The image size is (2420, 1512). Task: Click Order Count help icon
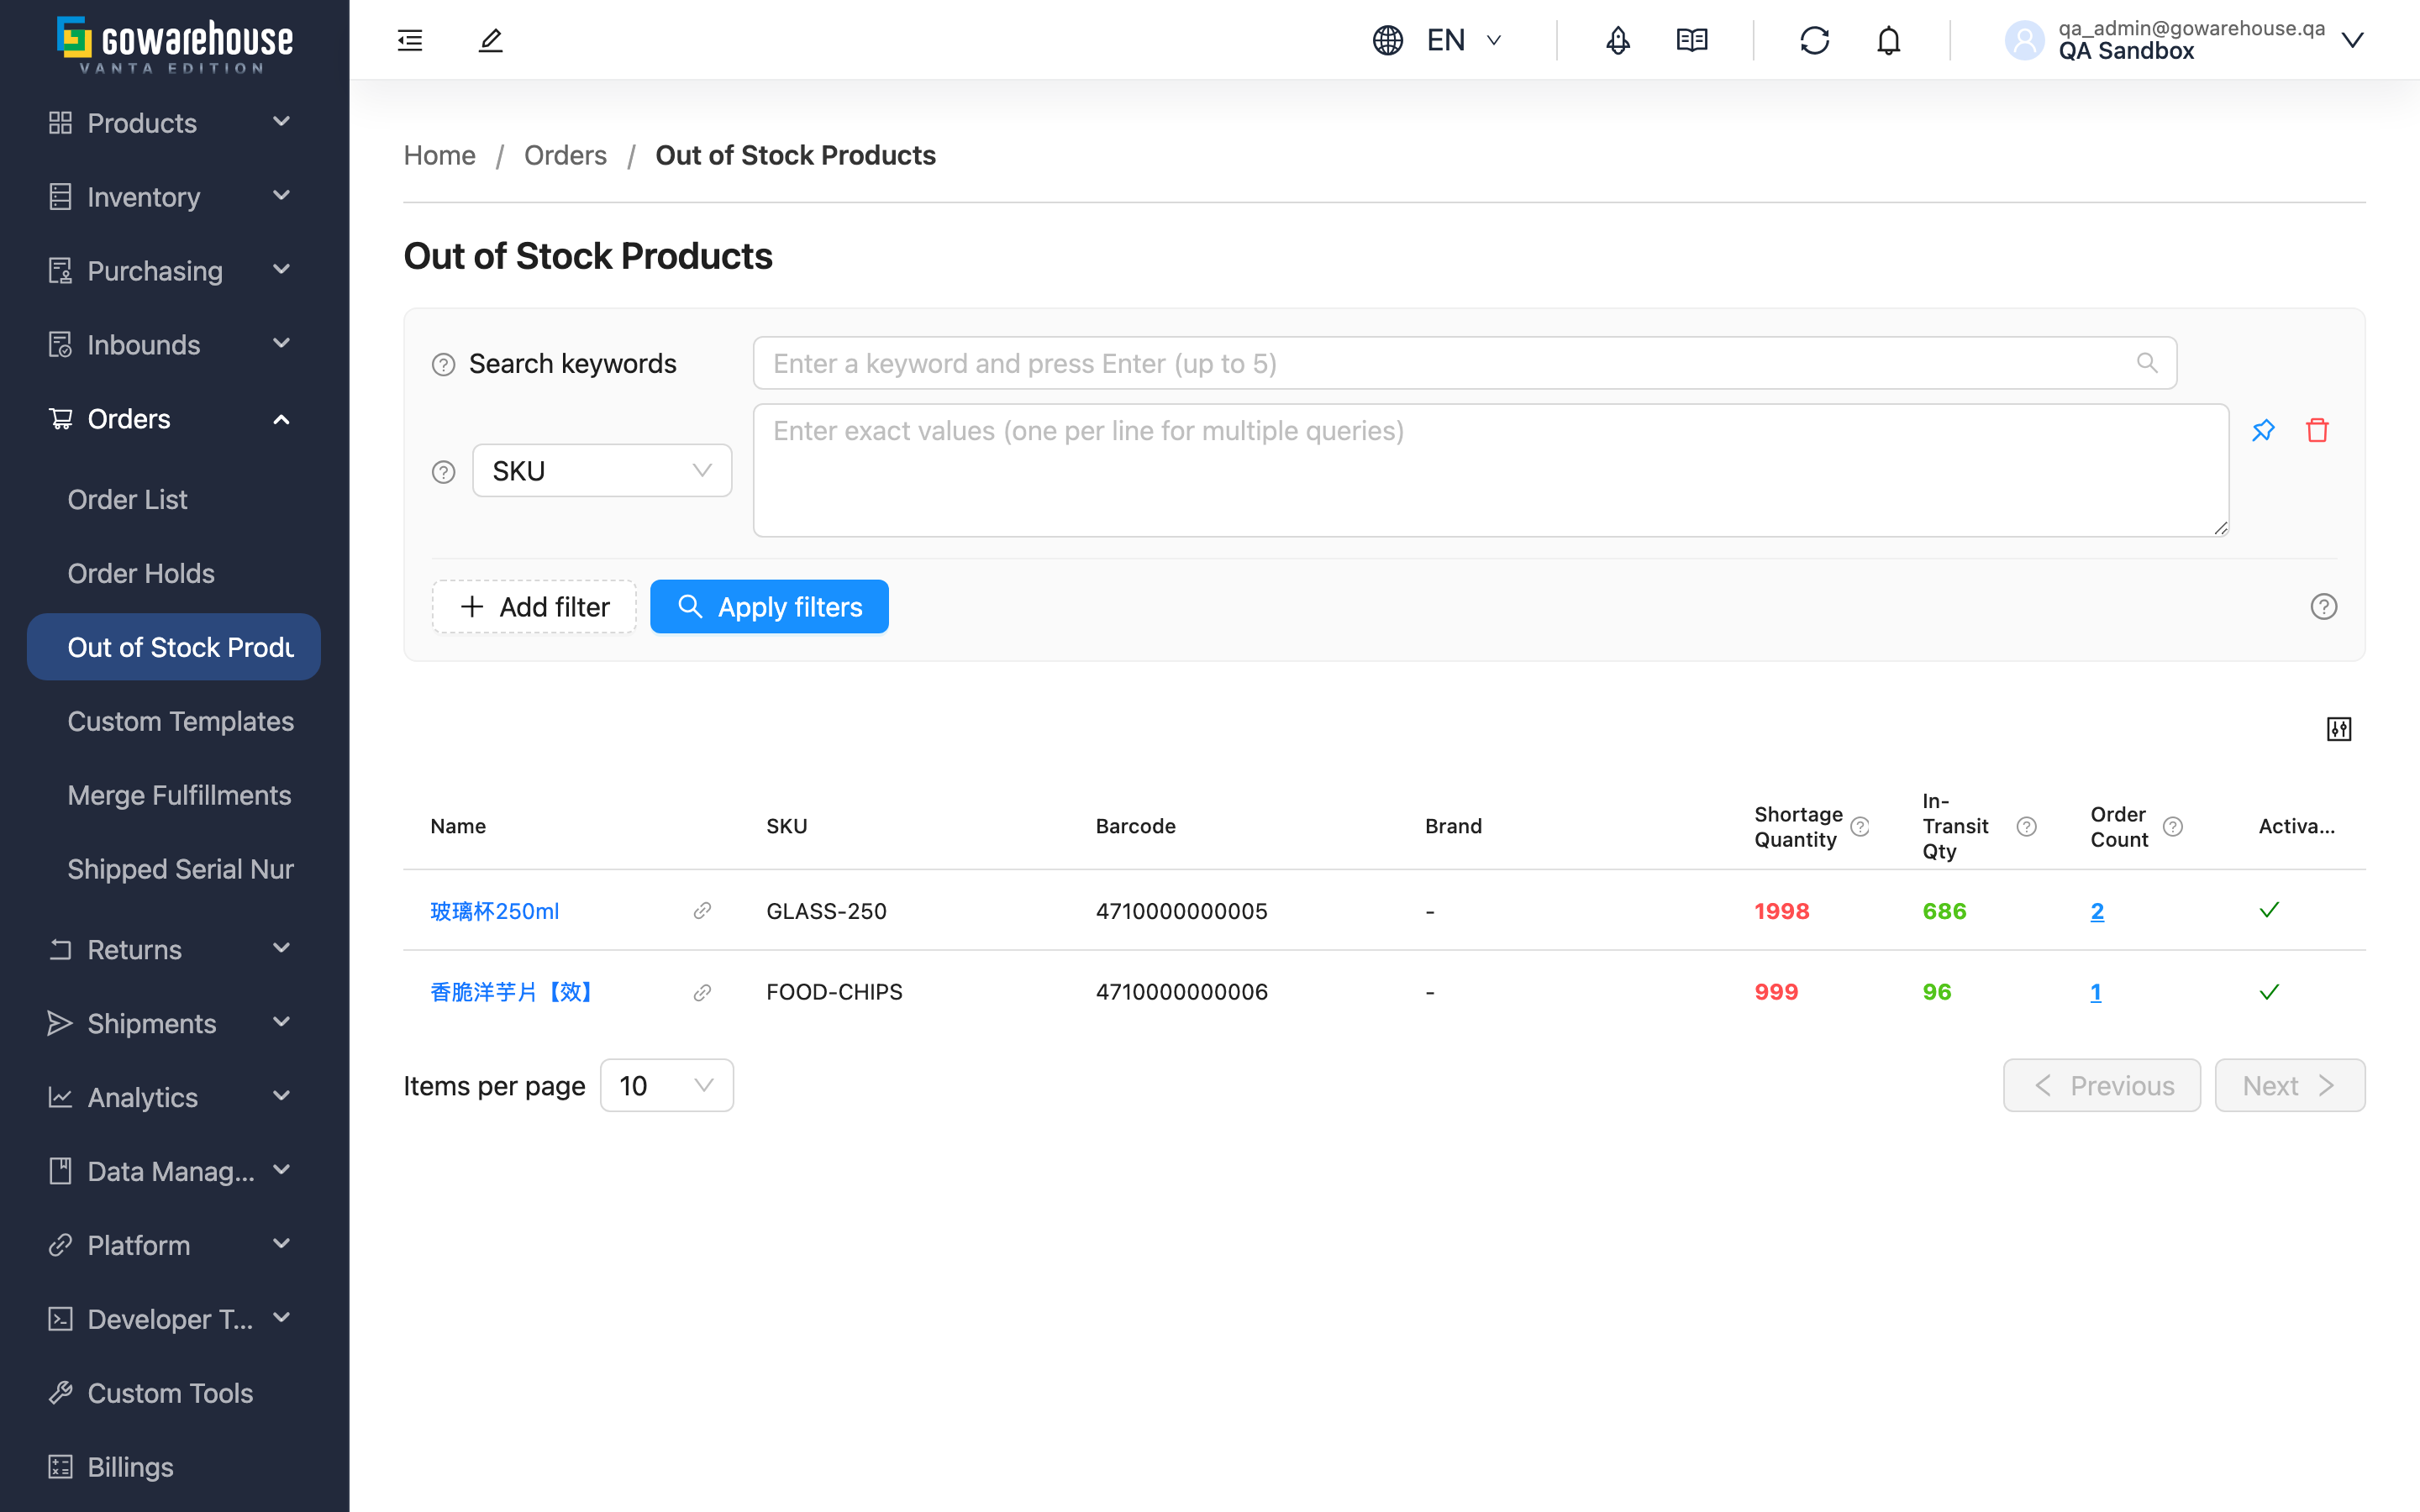click(x=2173, y=826)
